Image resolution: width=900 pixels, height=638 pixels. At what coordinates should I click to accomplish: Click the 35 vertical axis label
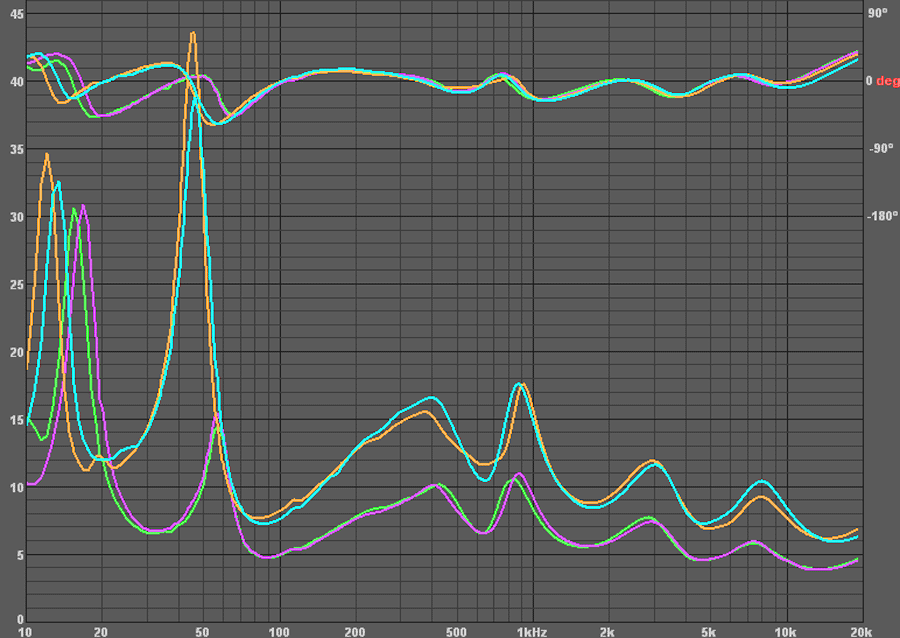pyautogui.click(x=17, y=149)
